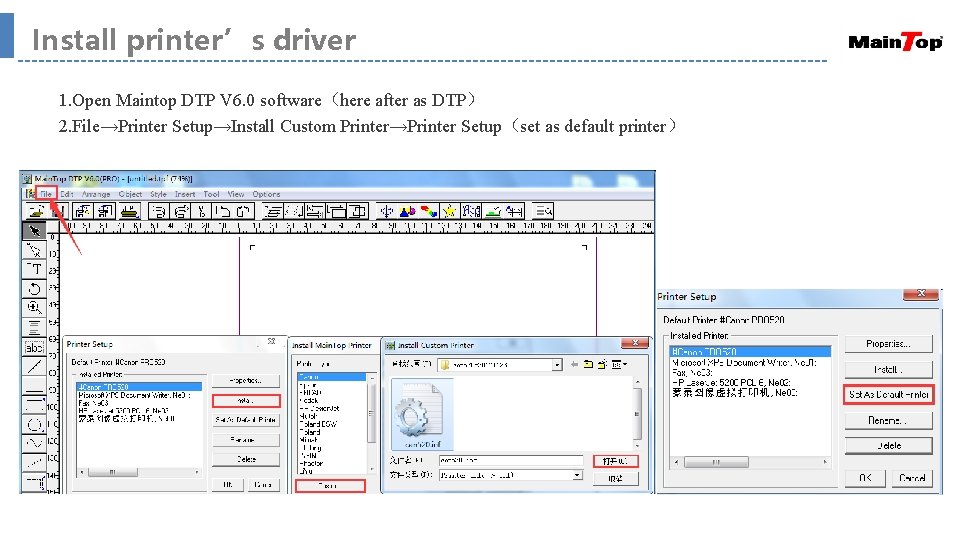Click Rename in left Printer Setup dialog
The width and height of the screenshot is (960, 540).
[x=246, y=440]
